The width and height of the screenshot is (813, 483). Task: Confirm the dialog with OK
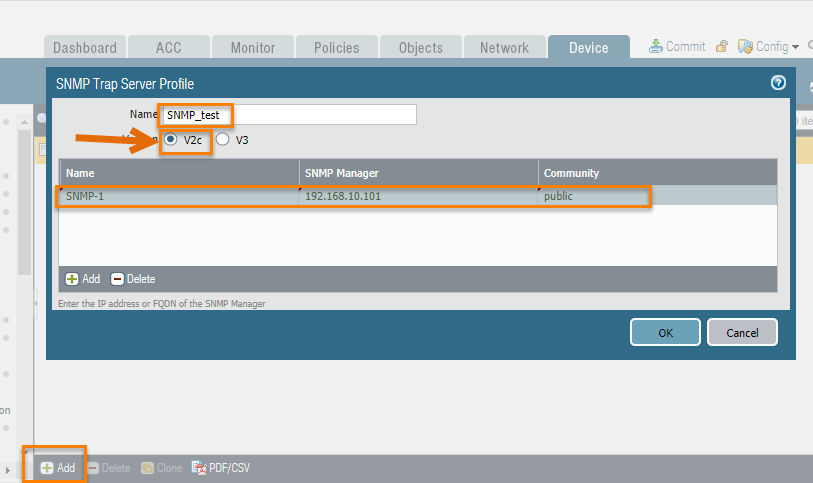(x=665, y=332)
